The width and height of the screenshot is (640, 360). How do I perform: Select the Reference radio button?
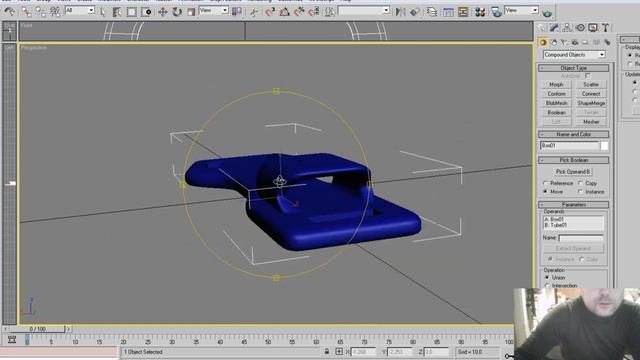(545, 183)
